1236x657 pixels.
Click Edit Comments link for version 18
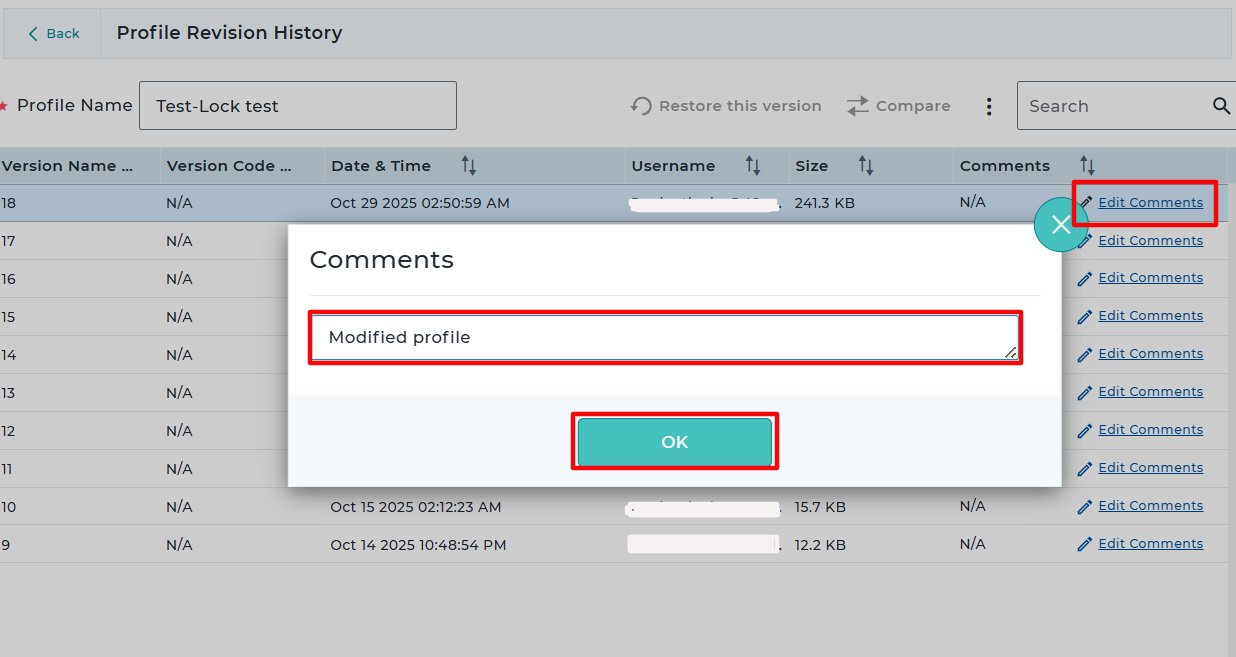(x=1150, y=203)
